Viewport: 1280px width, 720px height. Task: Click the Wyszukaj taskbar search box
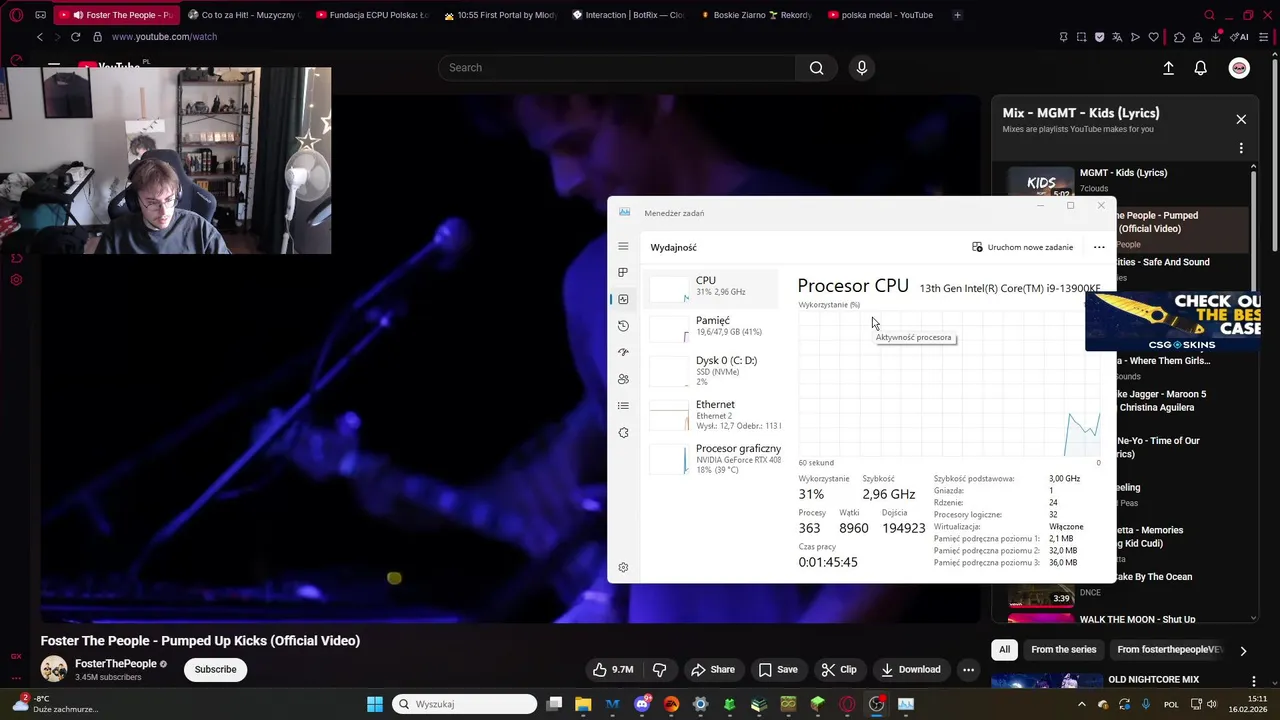click(x=466, y=704)
